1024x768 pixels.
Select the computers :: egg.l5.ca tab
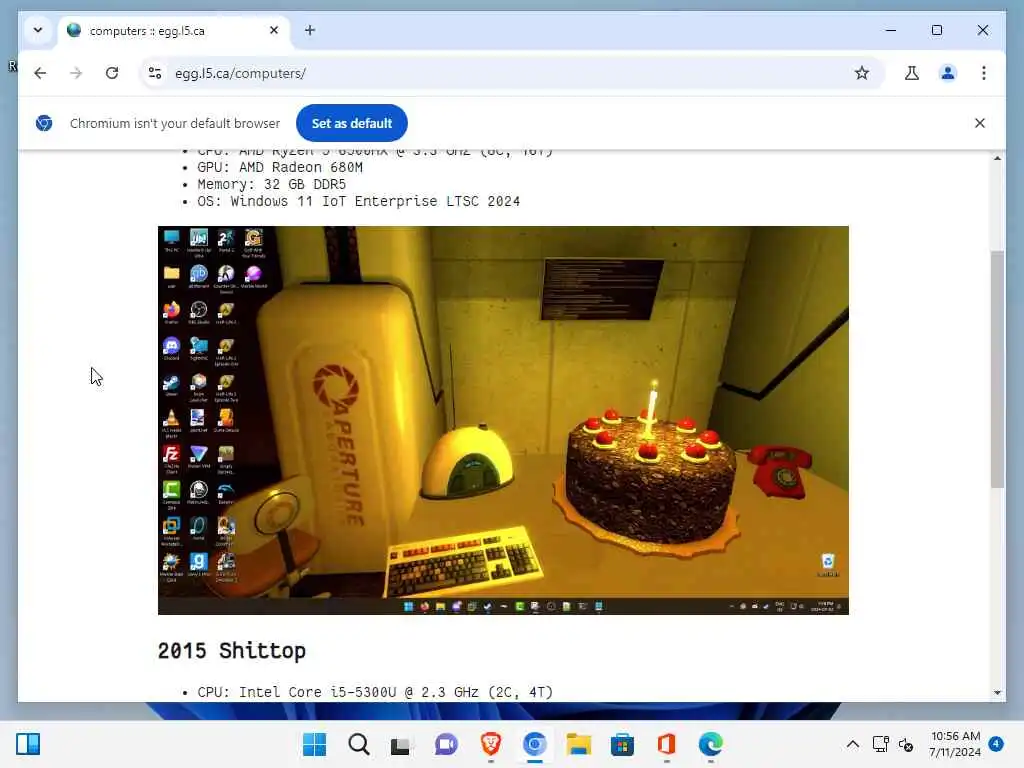coord(174,31)
